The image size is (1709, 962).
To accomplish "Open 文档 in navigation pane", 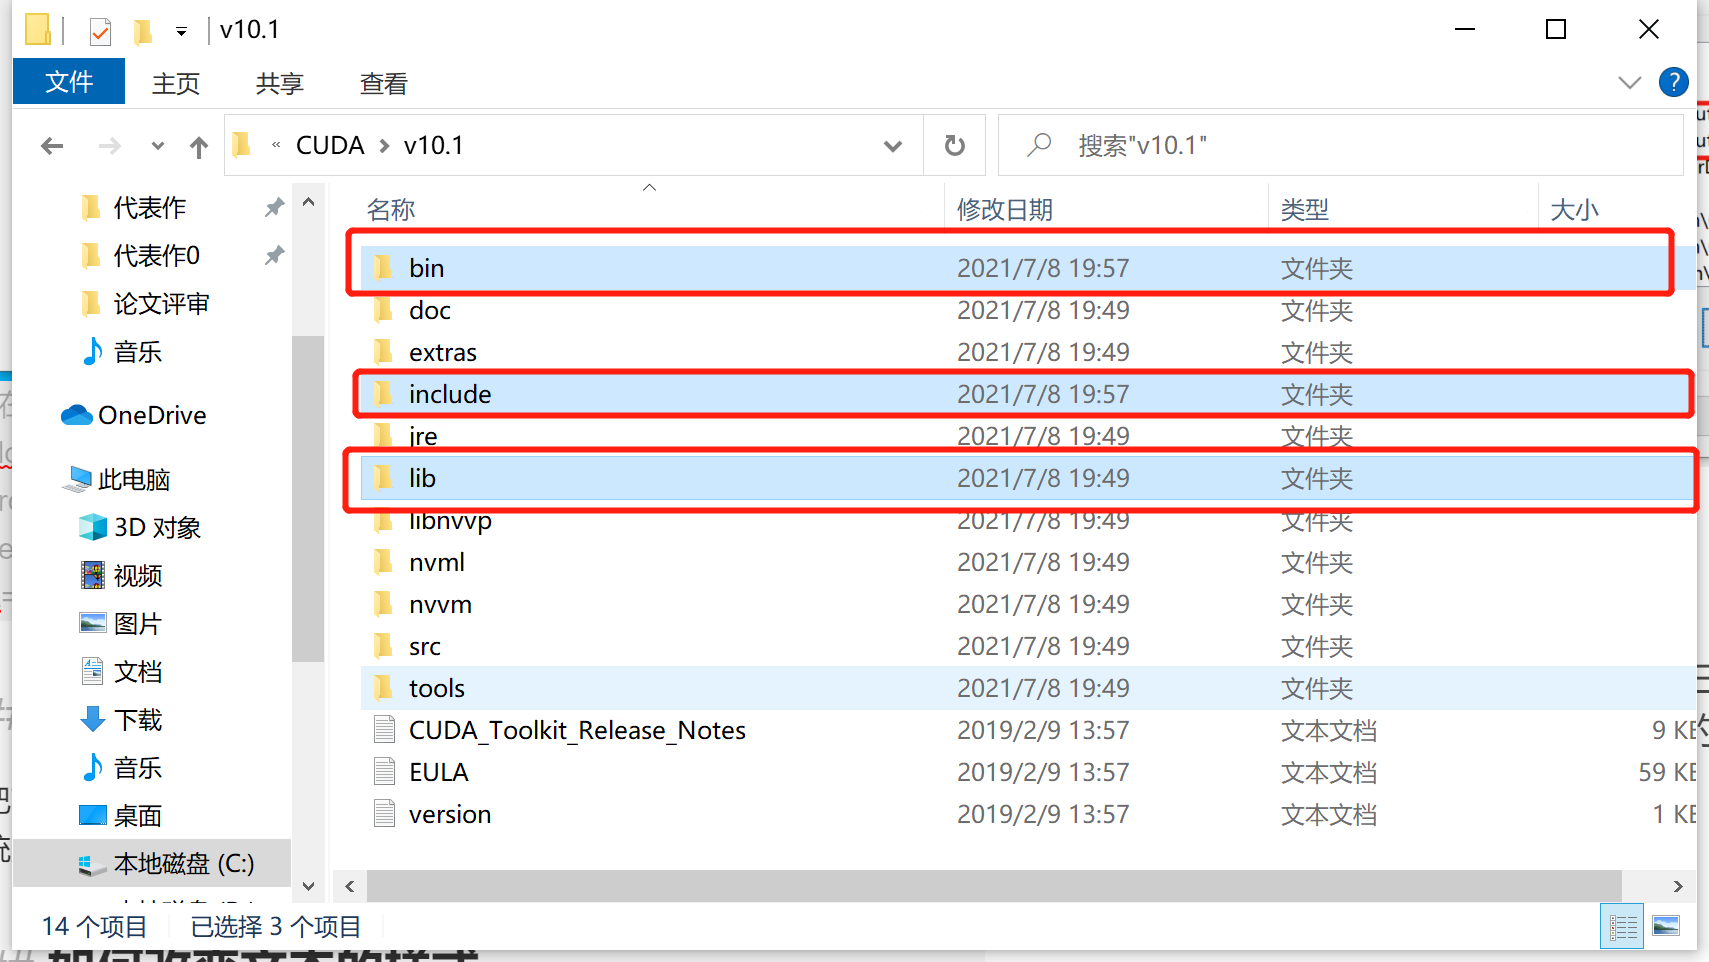I will point(137,671).
